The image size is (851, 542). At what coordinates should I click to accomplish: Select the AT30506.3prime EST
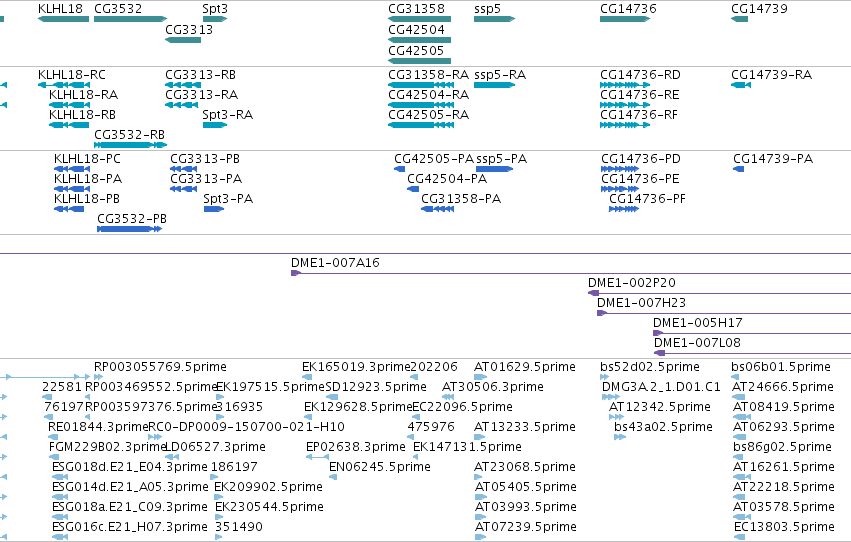446,397
